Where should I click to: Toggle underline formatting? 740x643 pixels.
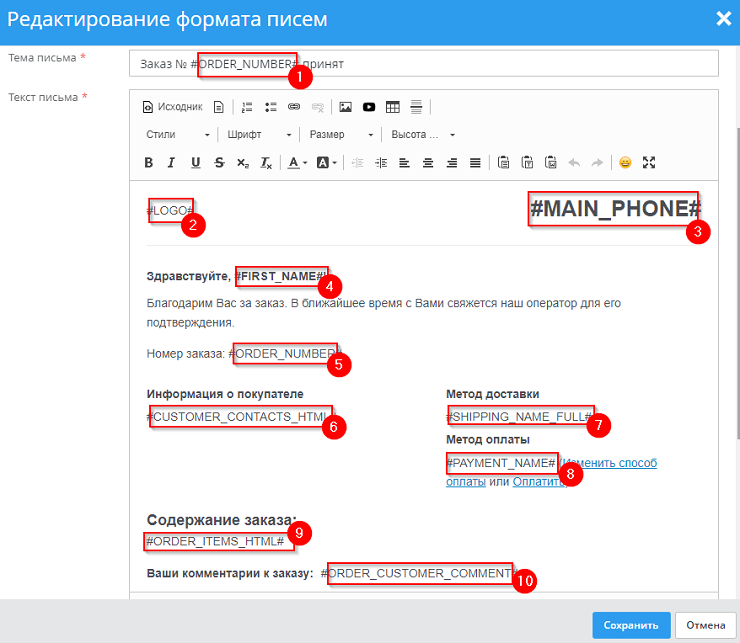(195, 162)
